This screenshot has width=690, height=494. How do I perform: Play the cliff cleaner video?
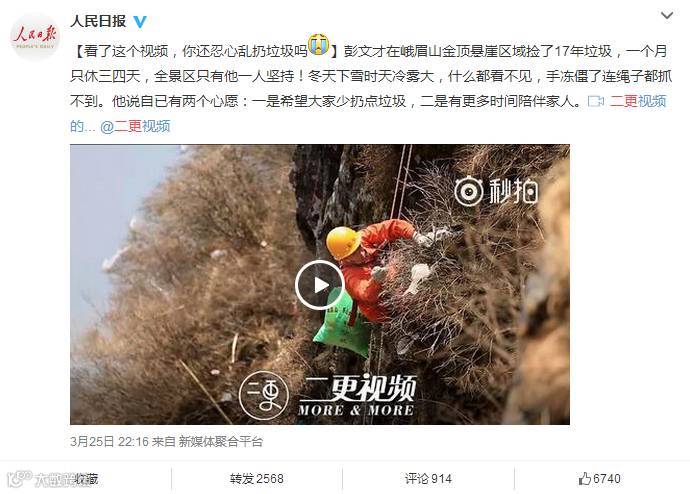(320, 285)
